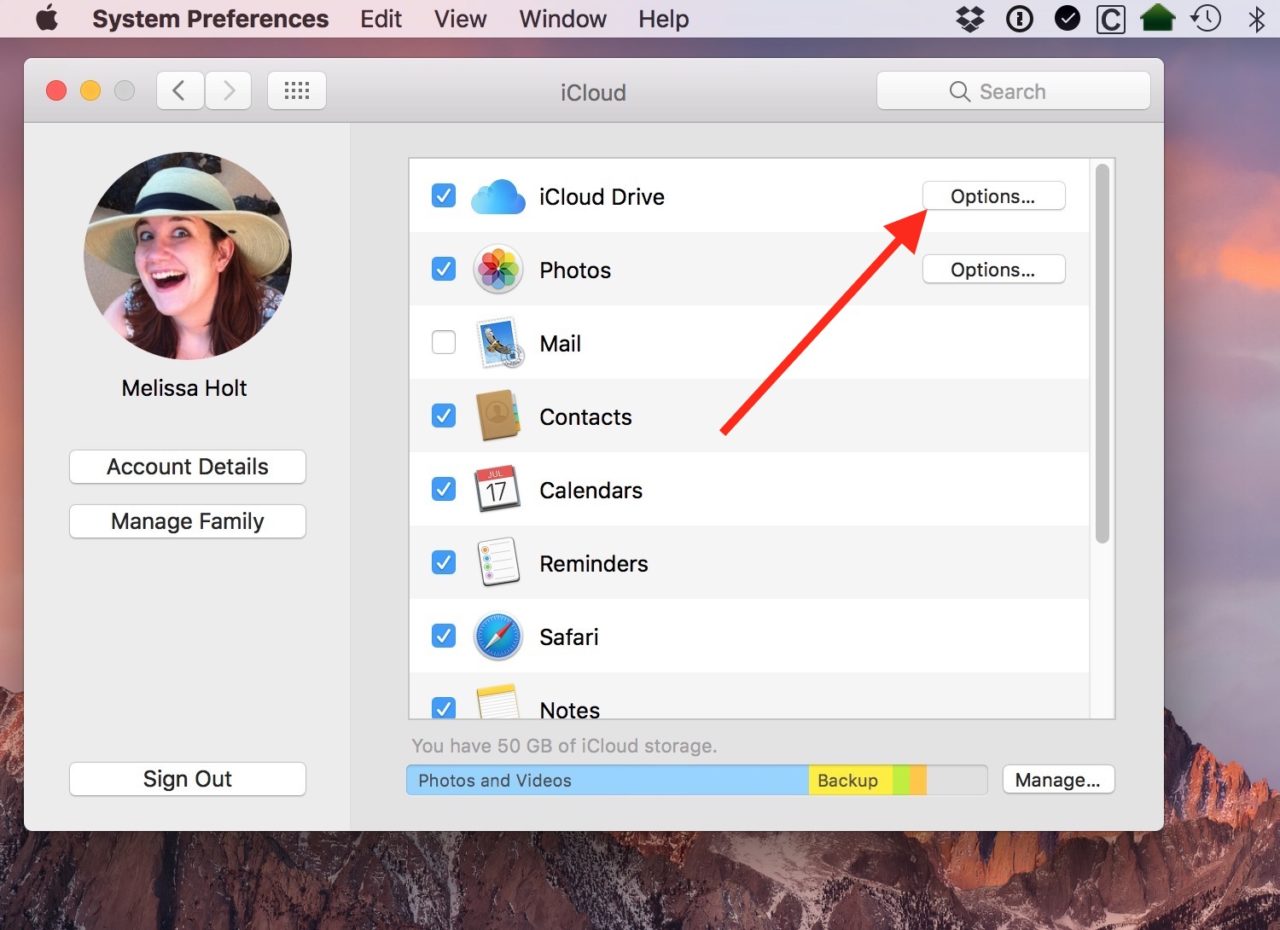
Task: Open Photos Options
Action: pos(993,270)
